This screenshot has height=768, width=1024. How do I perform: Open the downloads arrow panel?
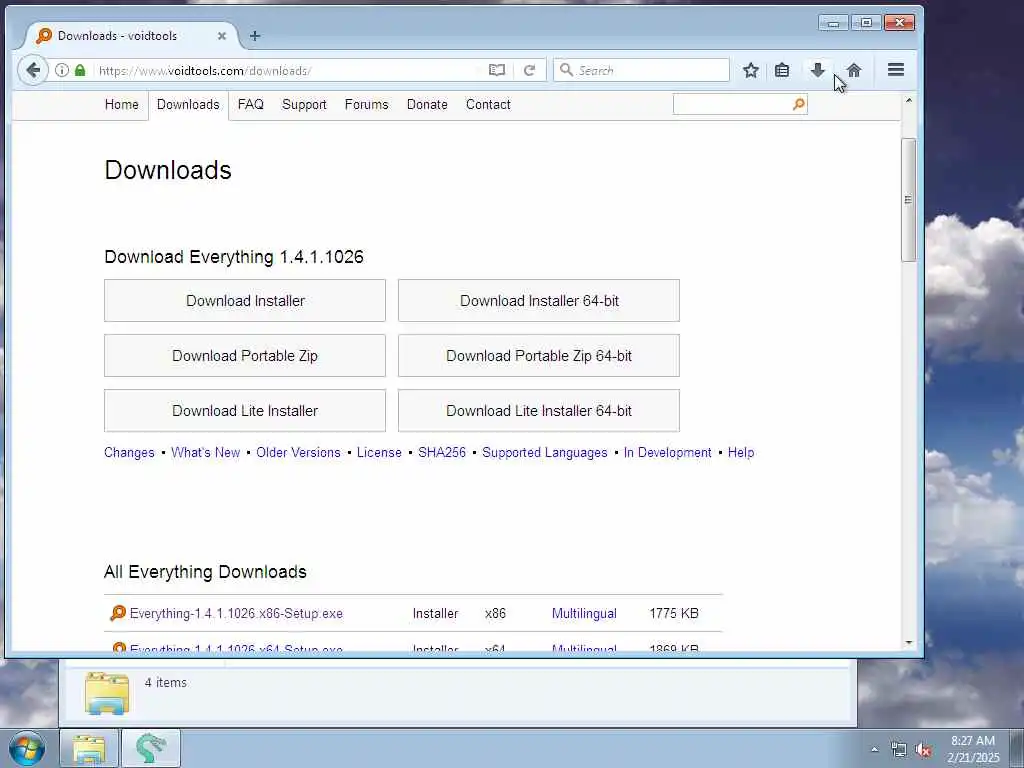pos(818,70)
